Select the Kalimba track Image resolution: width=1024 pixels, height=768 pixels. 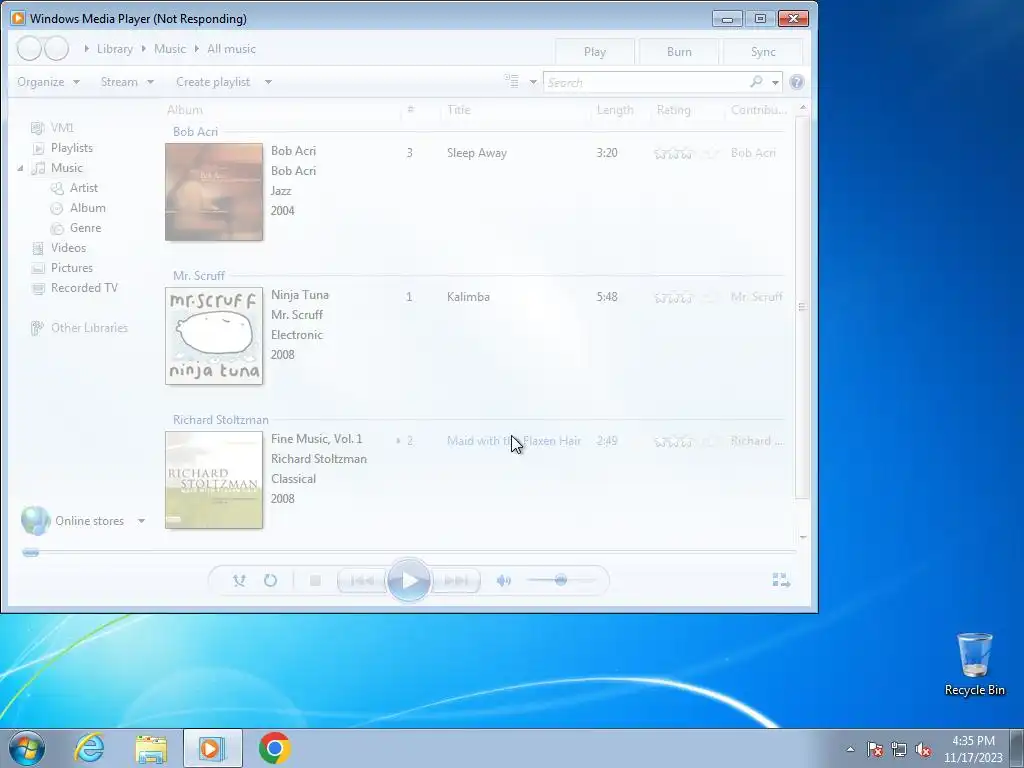468,296
